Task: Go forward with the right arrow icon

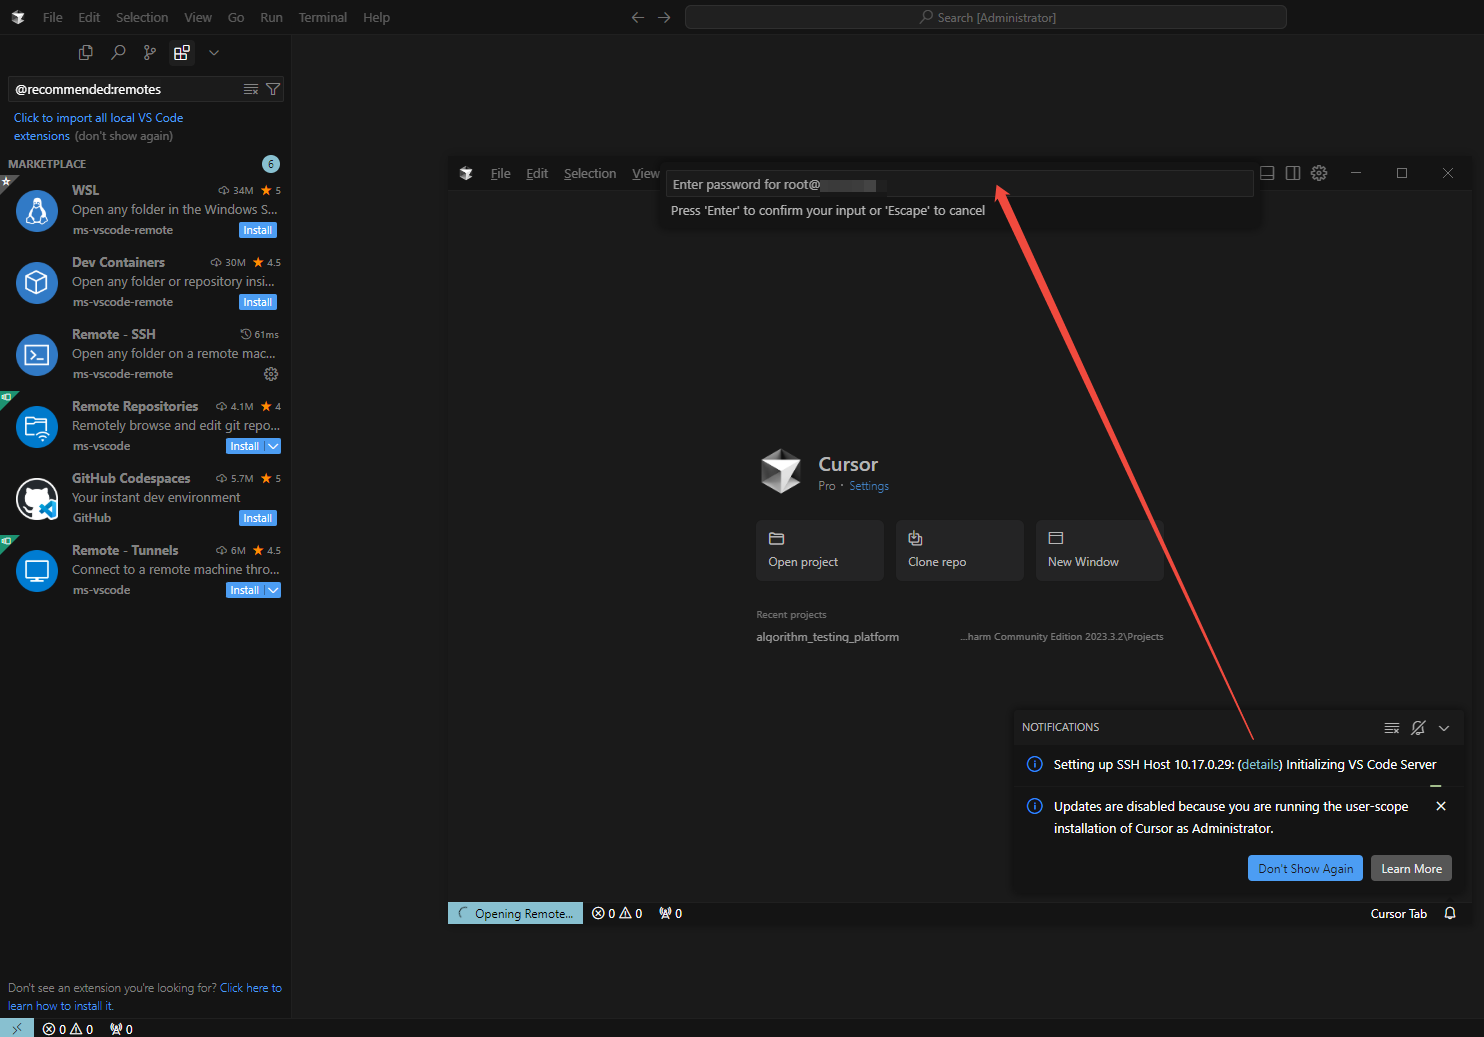Action: point(664,17)
